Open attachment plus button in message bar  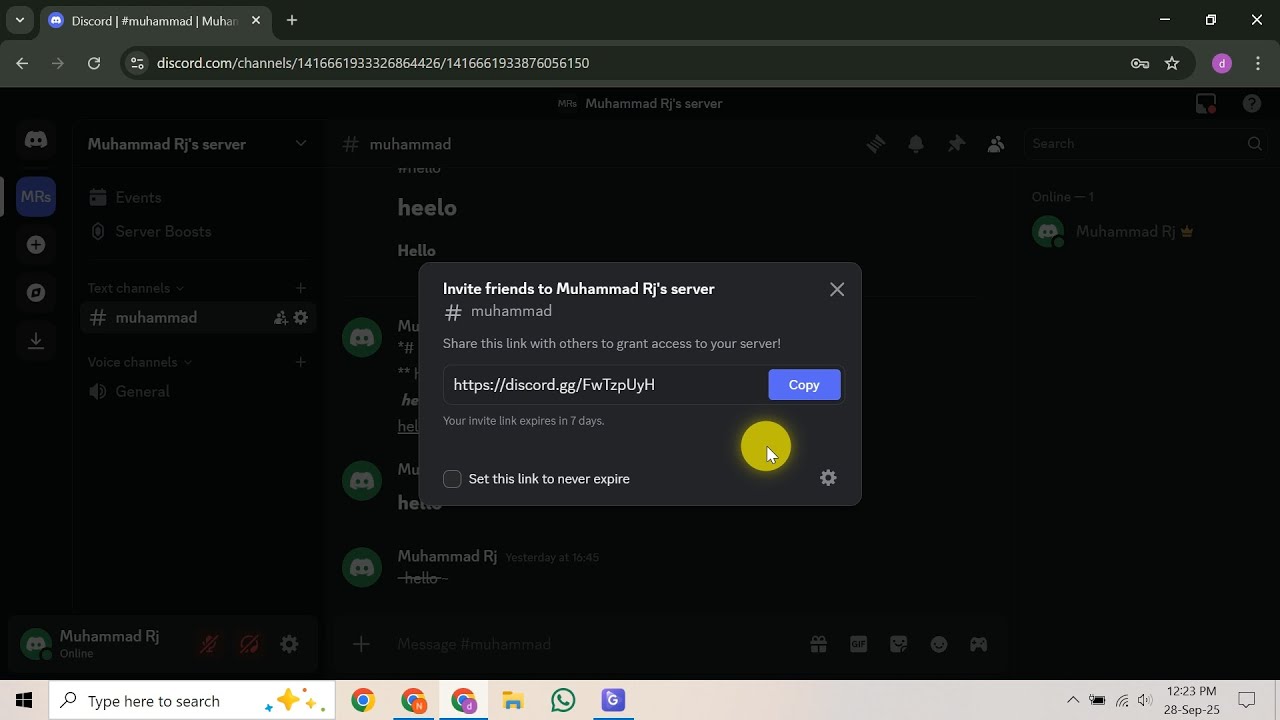pos(361,645)
